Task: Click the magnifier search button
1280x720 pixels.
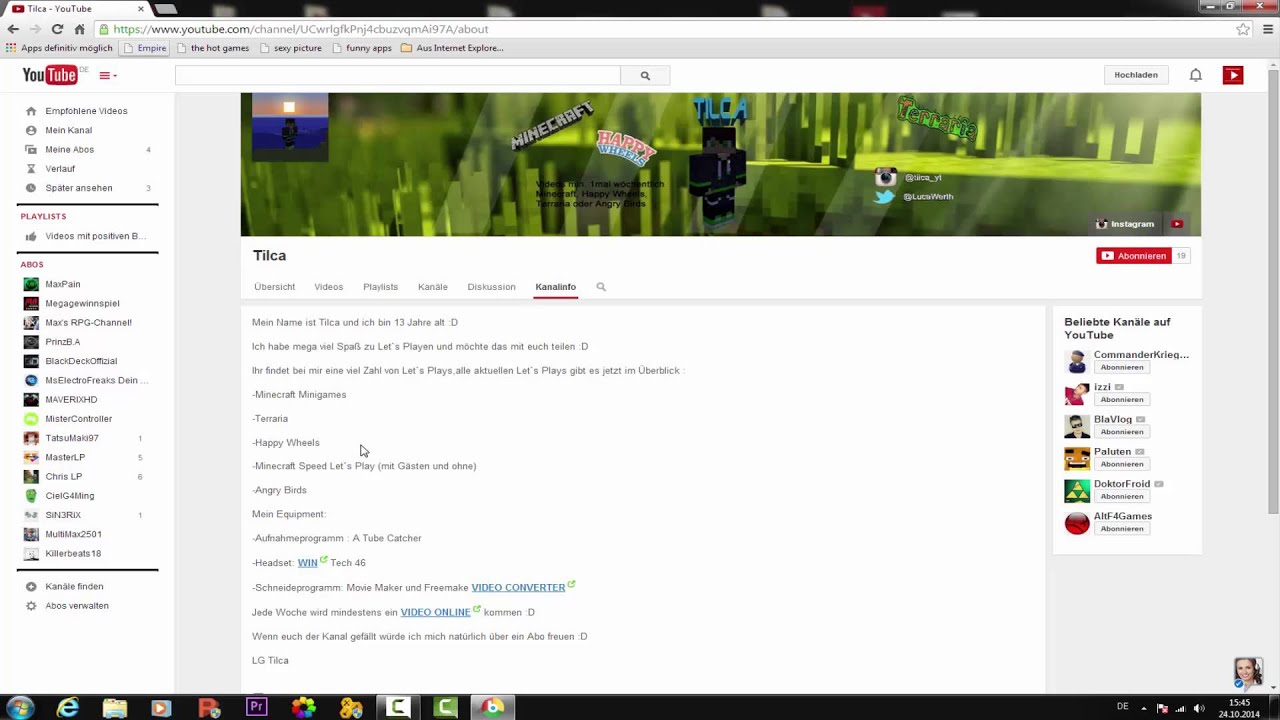Action: point(645,75)
